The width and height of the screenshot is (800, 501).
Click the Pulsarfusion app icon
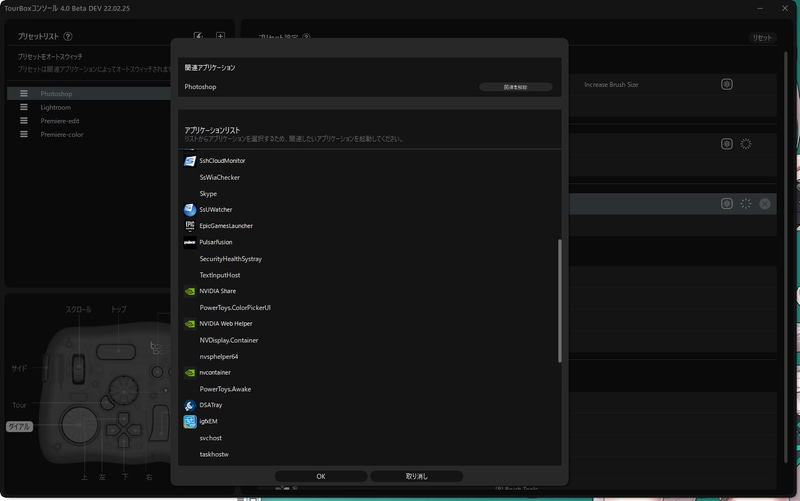point(190,242)
